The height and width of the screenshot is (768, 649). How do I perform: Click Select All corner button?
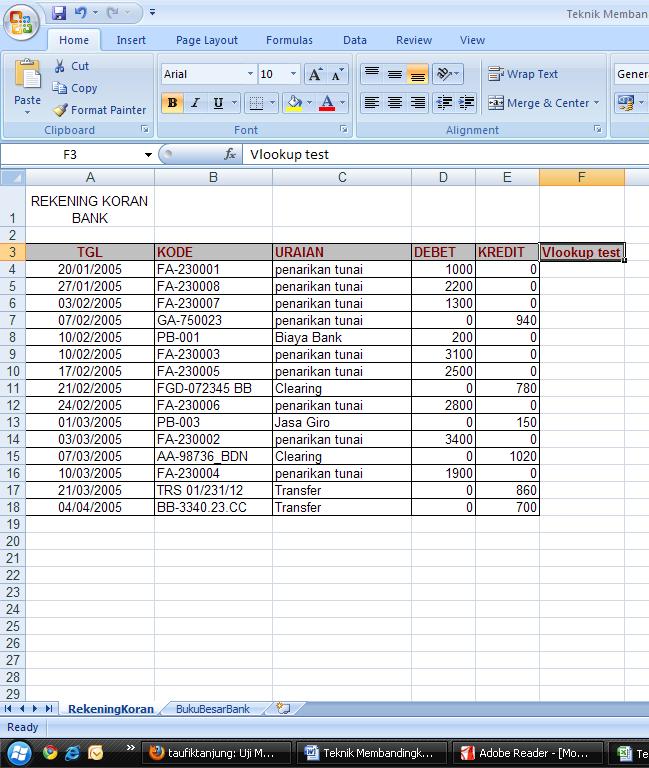click(13, 177)
